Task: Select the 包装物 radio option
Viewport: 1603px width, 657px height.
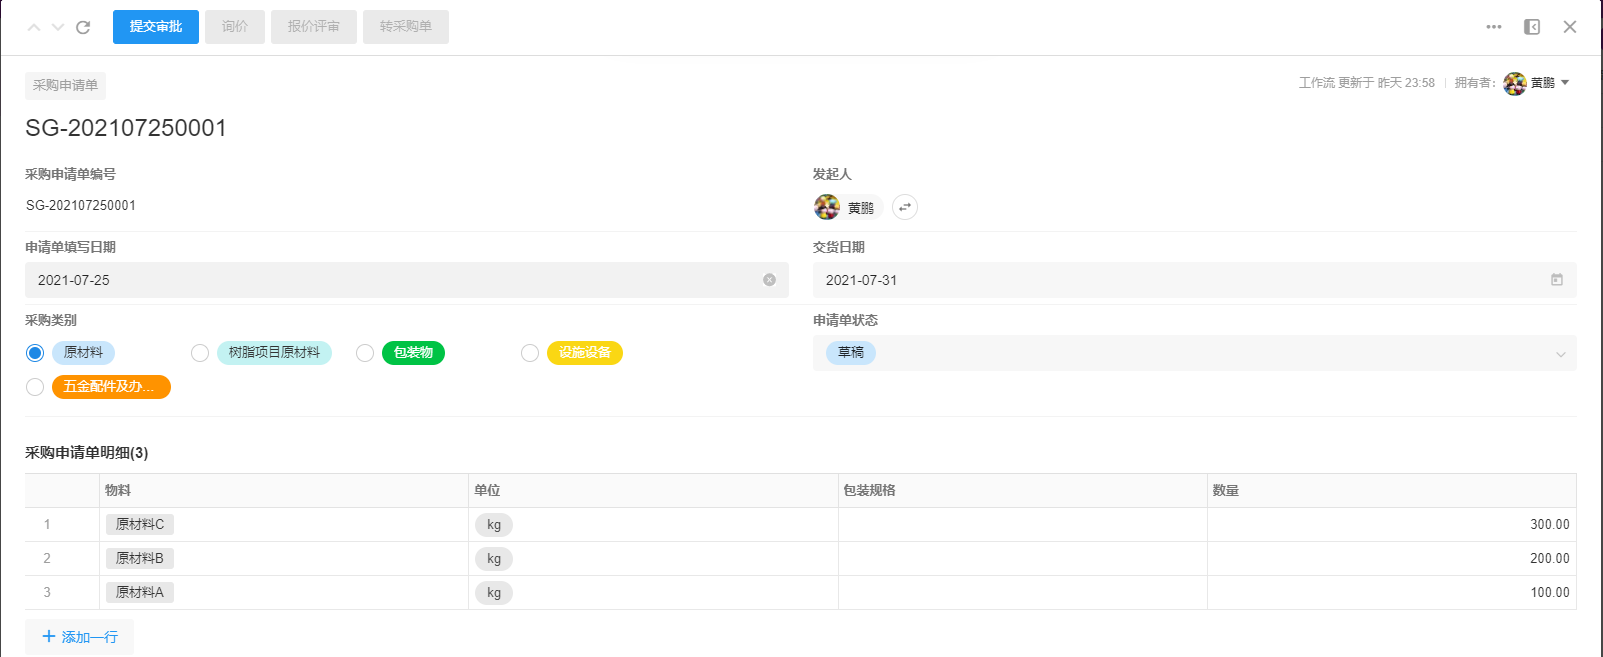Action: (365, 353)
